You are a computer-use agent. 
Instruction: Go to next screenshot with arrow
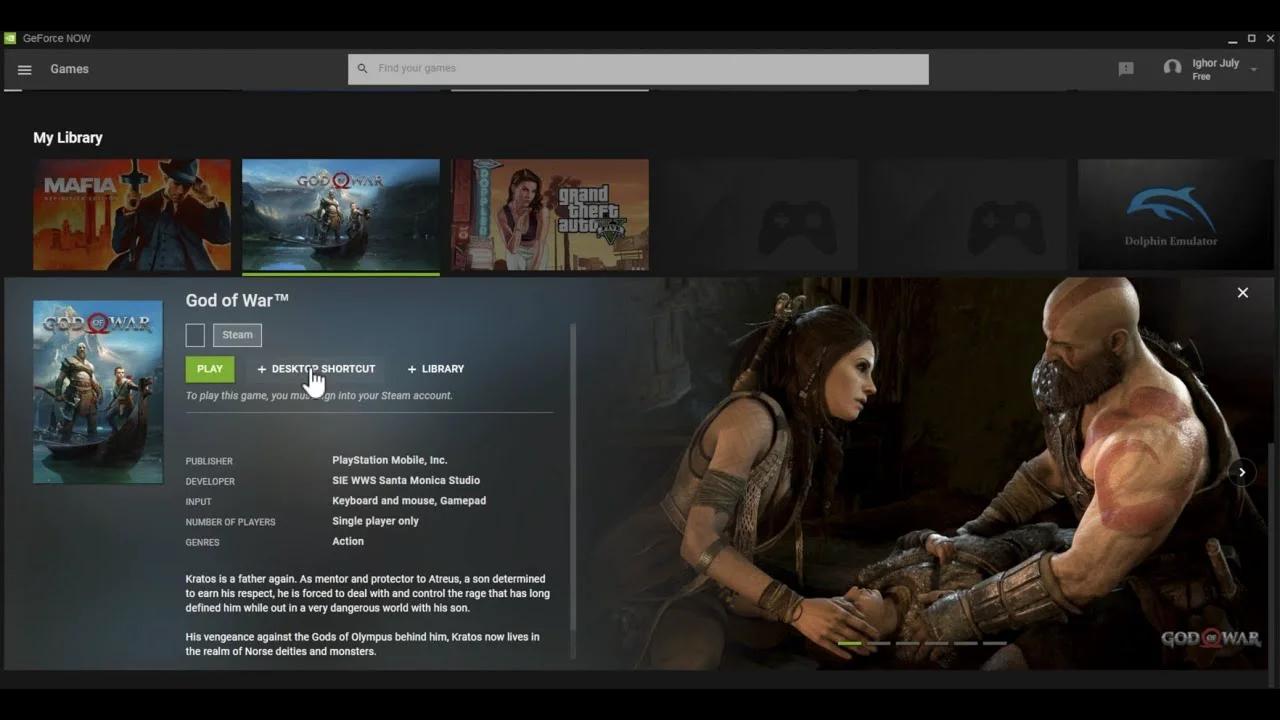(x=1242, y=472)
